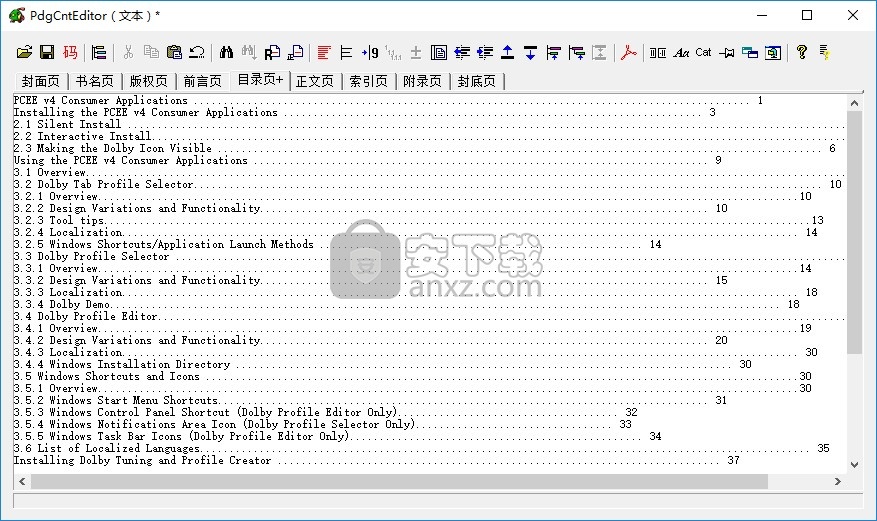This screenshot has height=521, width=877.
Task: Click the "2.1 Silent Install" line
Action: (x=430, y=125)
